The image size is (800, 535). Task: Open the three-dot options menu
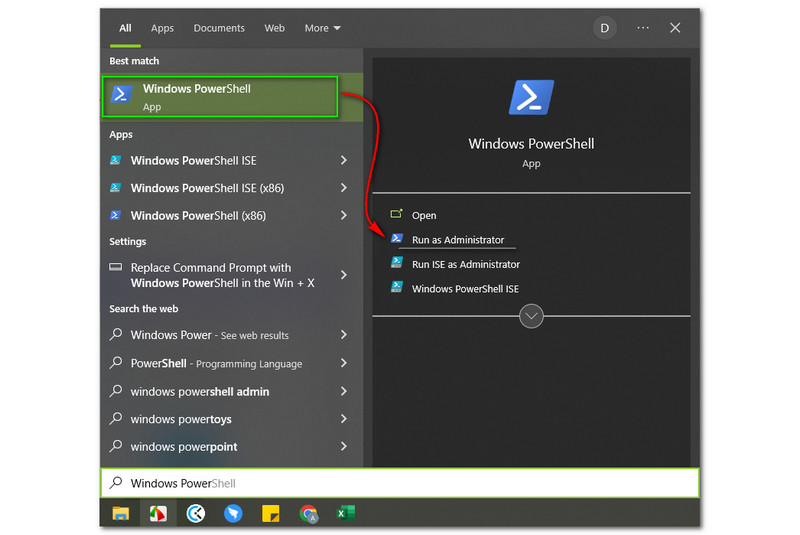click(643, 28)
